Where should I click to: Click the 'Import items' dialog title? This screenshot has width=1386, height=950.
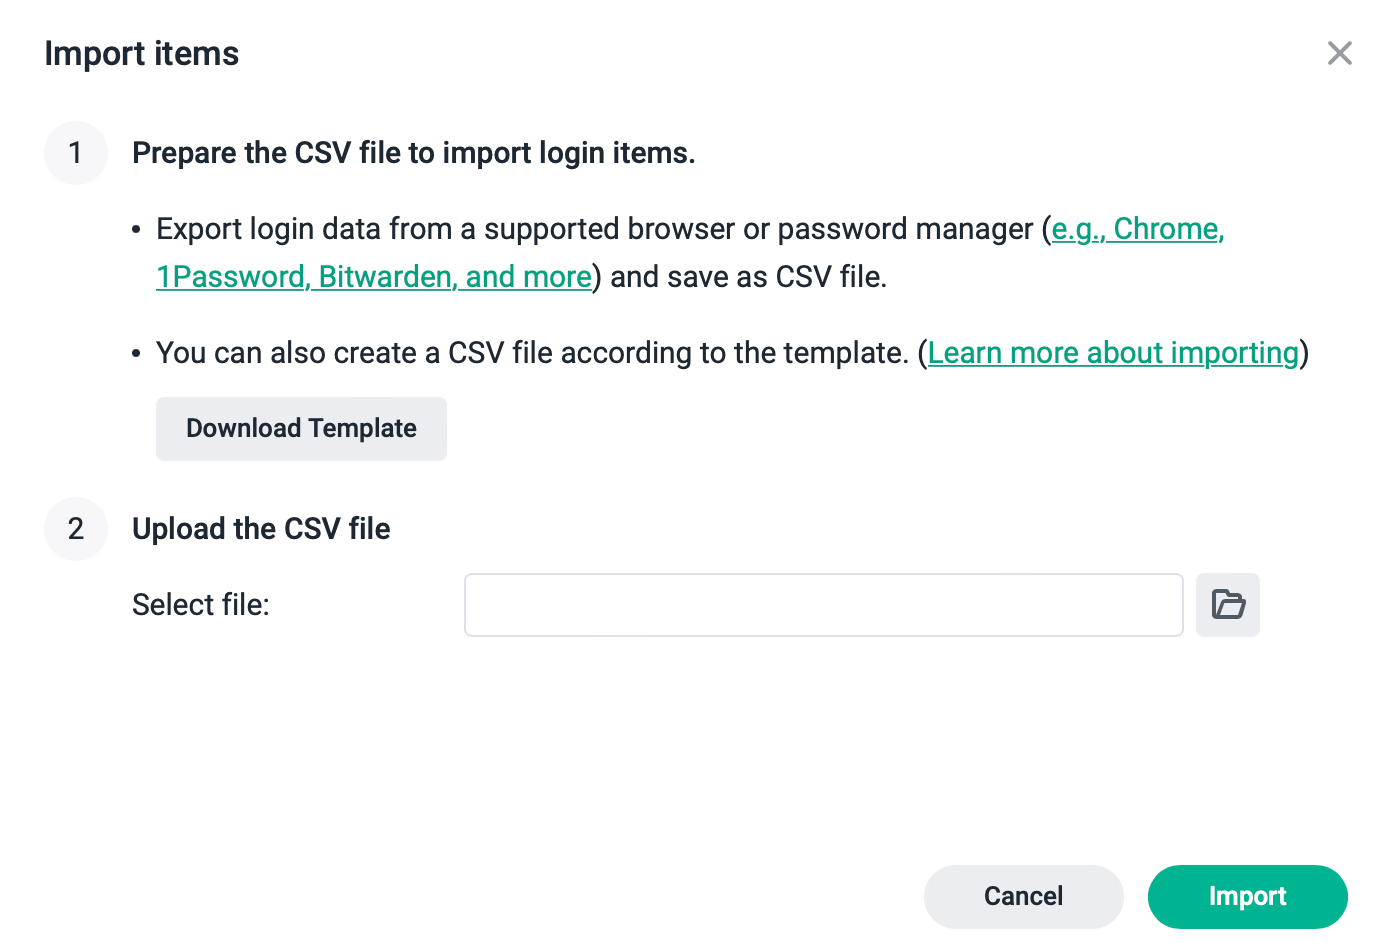click(x=142, y=53)
